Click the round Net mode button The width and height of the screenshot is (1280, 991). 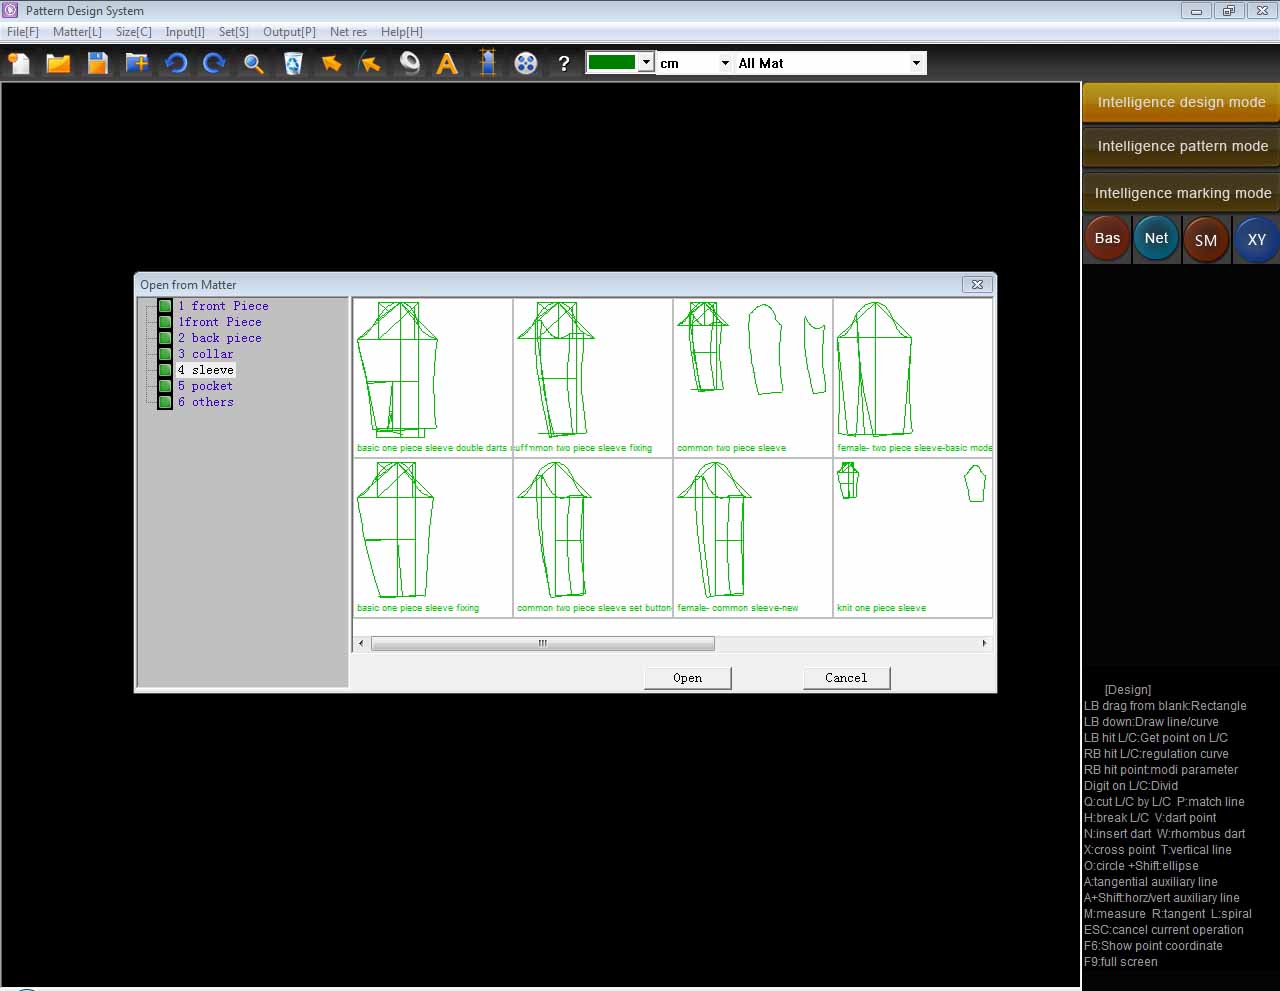click(x=1156, y=239)
